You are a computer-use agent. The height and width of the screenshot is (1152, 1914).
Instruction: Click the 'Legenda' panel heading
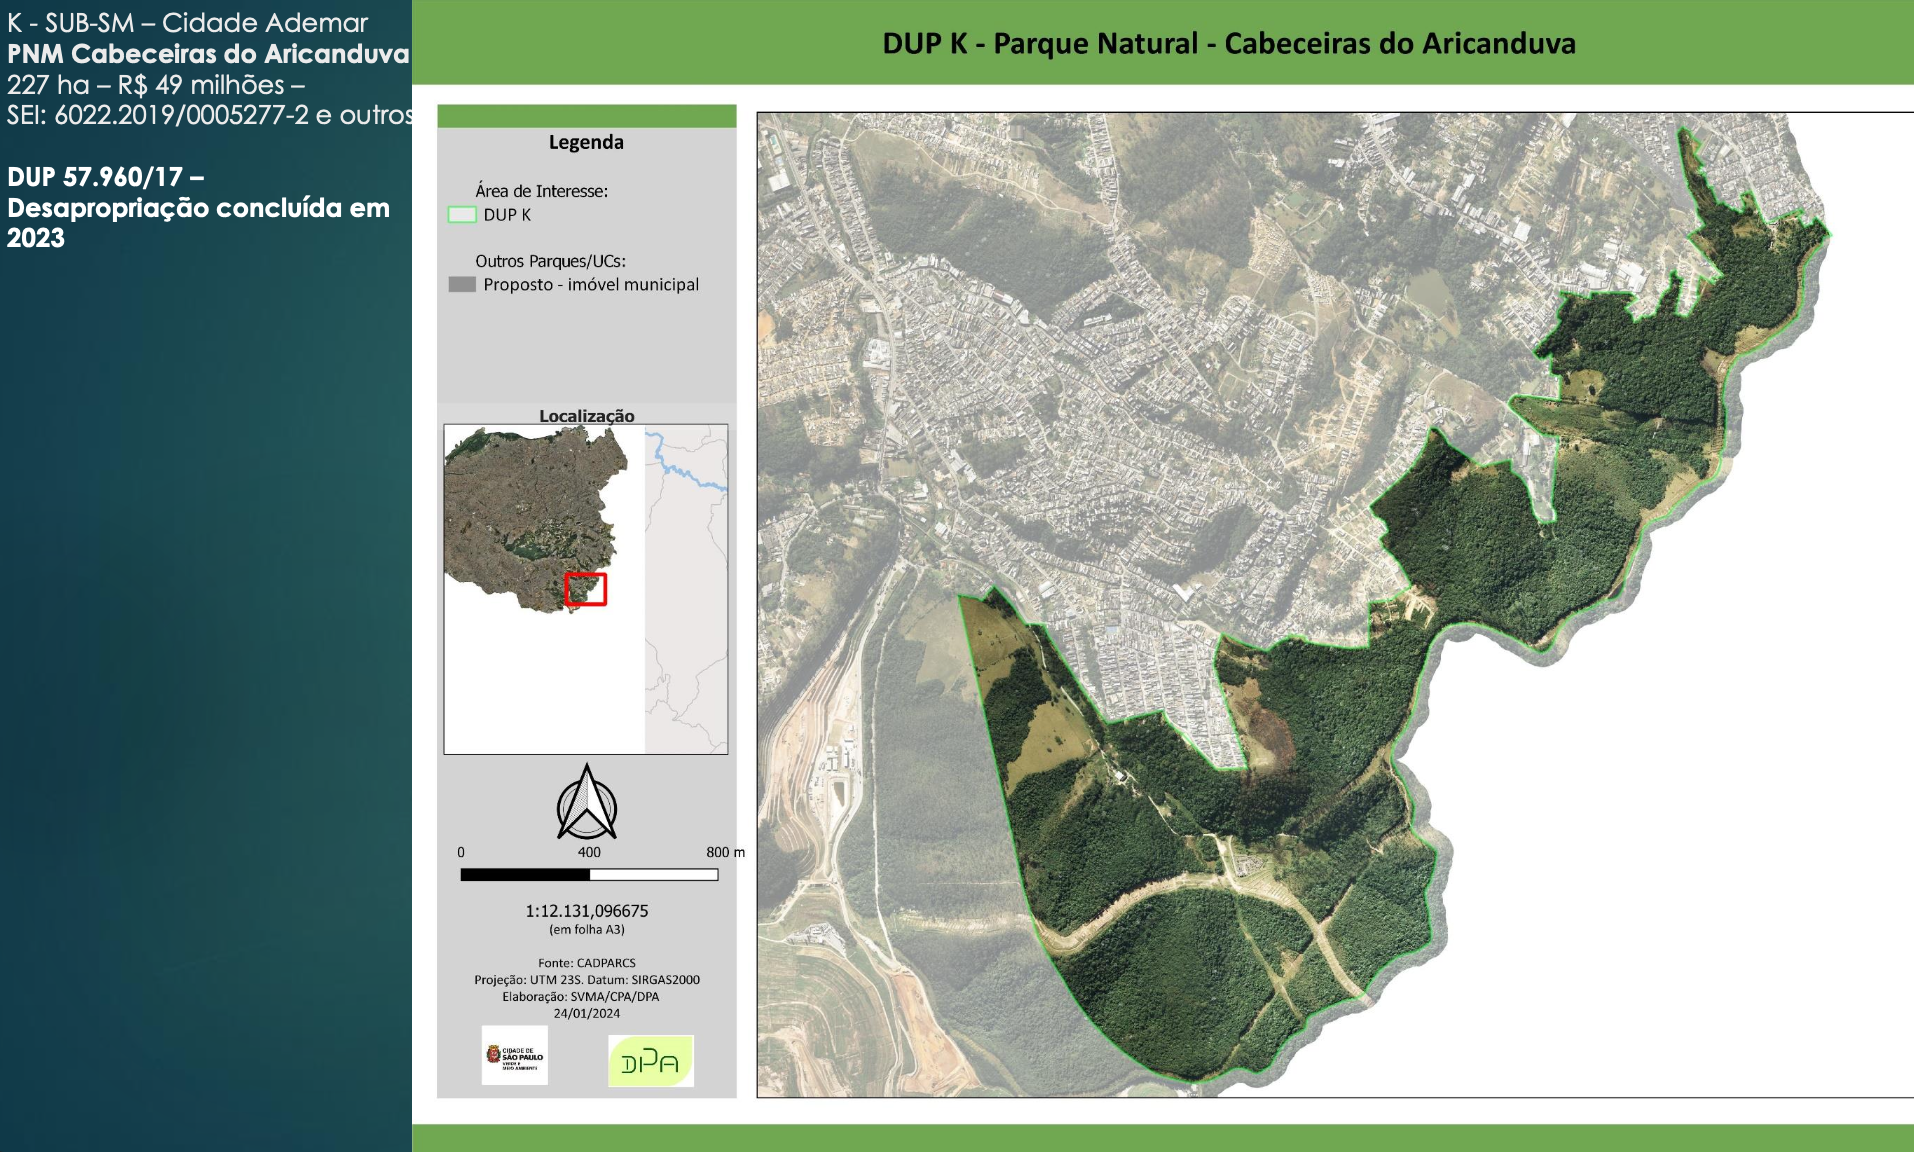pyautogui.click(x=586, y=143)
